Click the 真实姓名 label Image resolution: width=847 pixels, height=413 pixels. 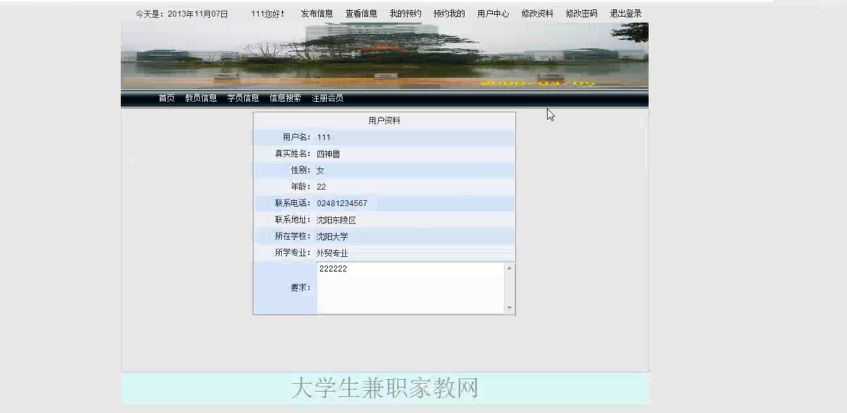pos(293,154)
